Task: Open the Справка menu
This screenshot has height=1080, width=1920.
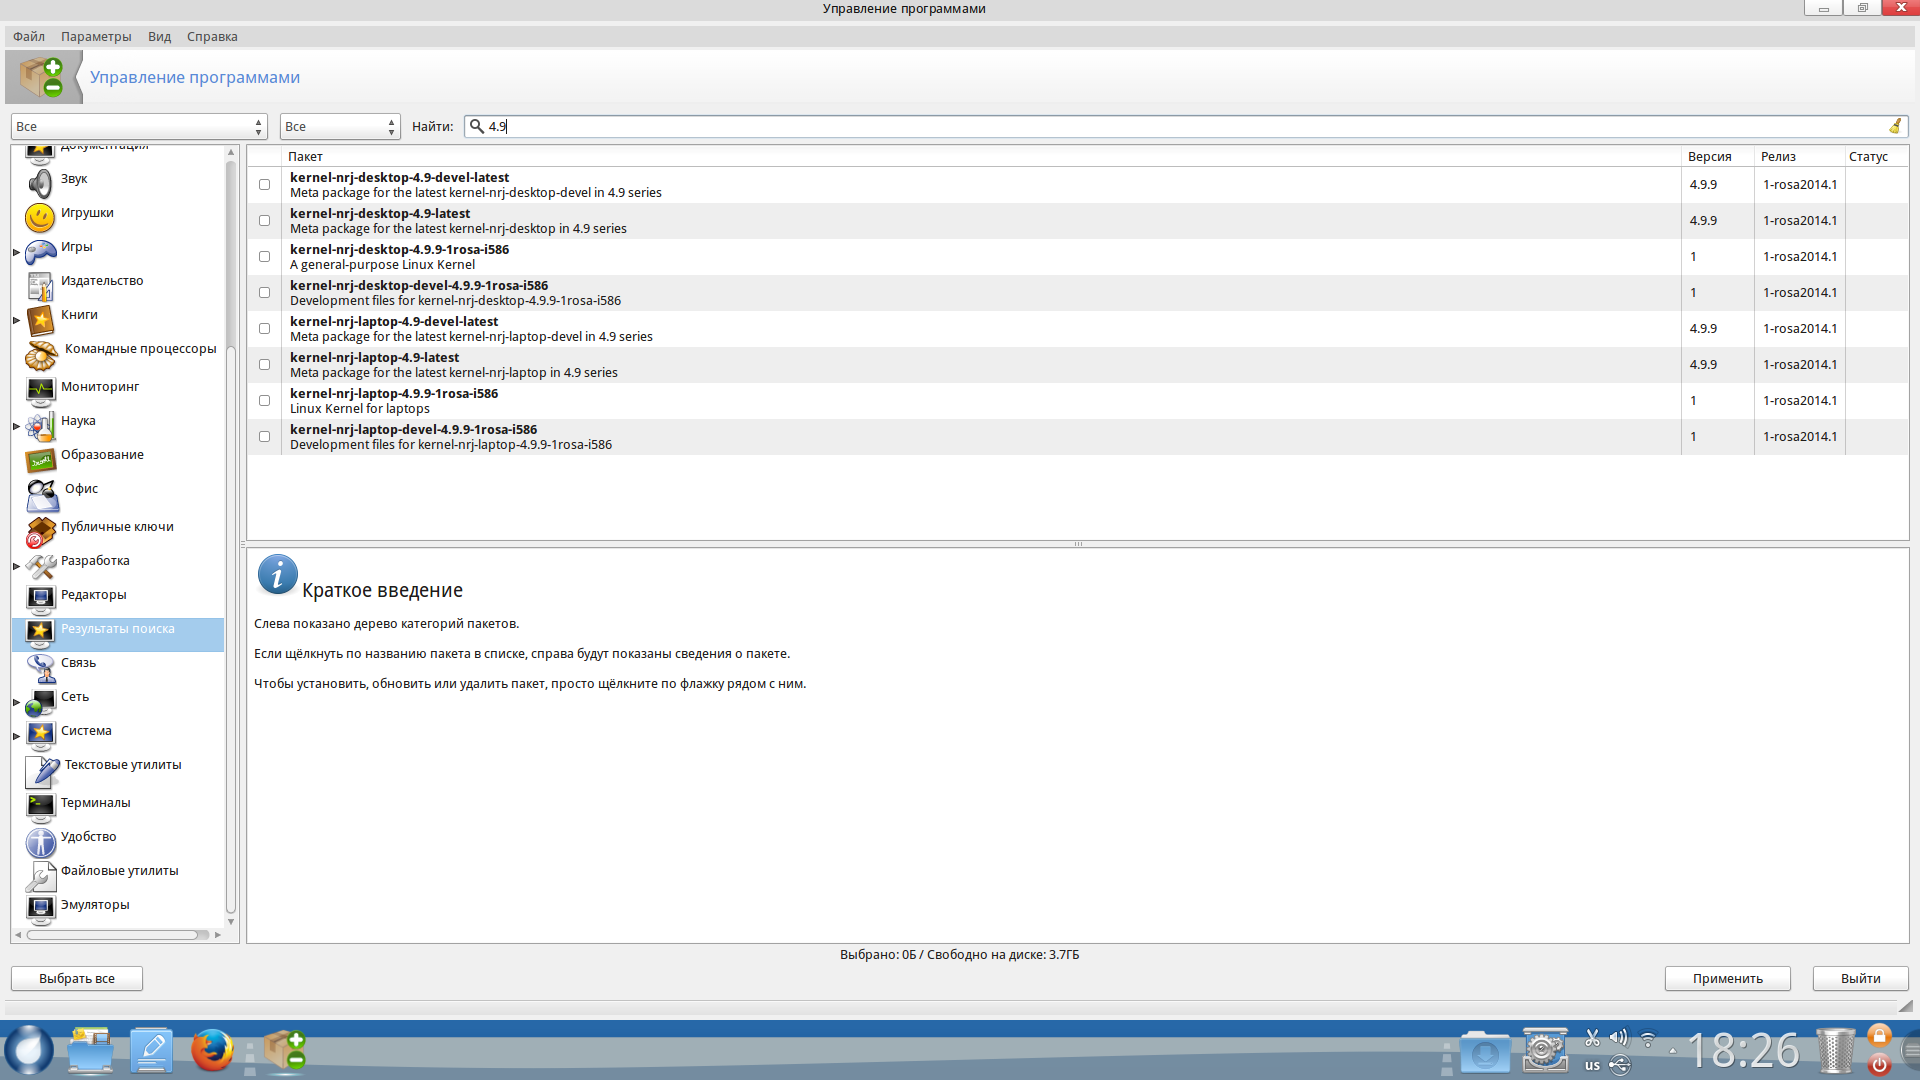Action: click(x=212, y=37)
